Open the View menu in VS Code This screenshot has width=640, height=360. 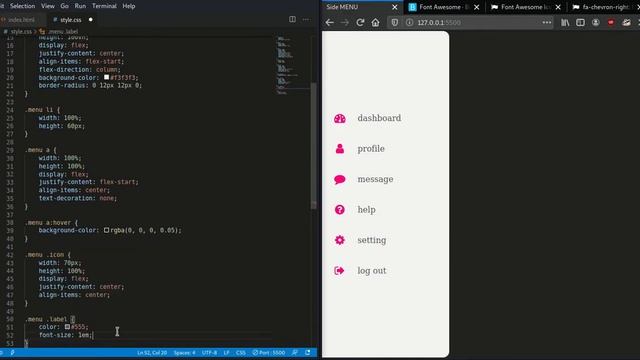[x=48, y=6]
